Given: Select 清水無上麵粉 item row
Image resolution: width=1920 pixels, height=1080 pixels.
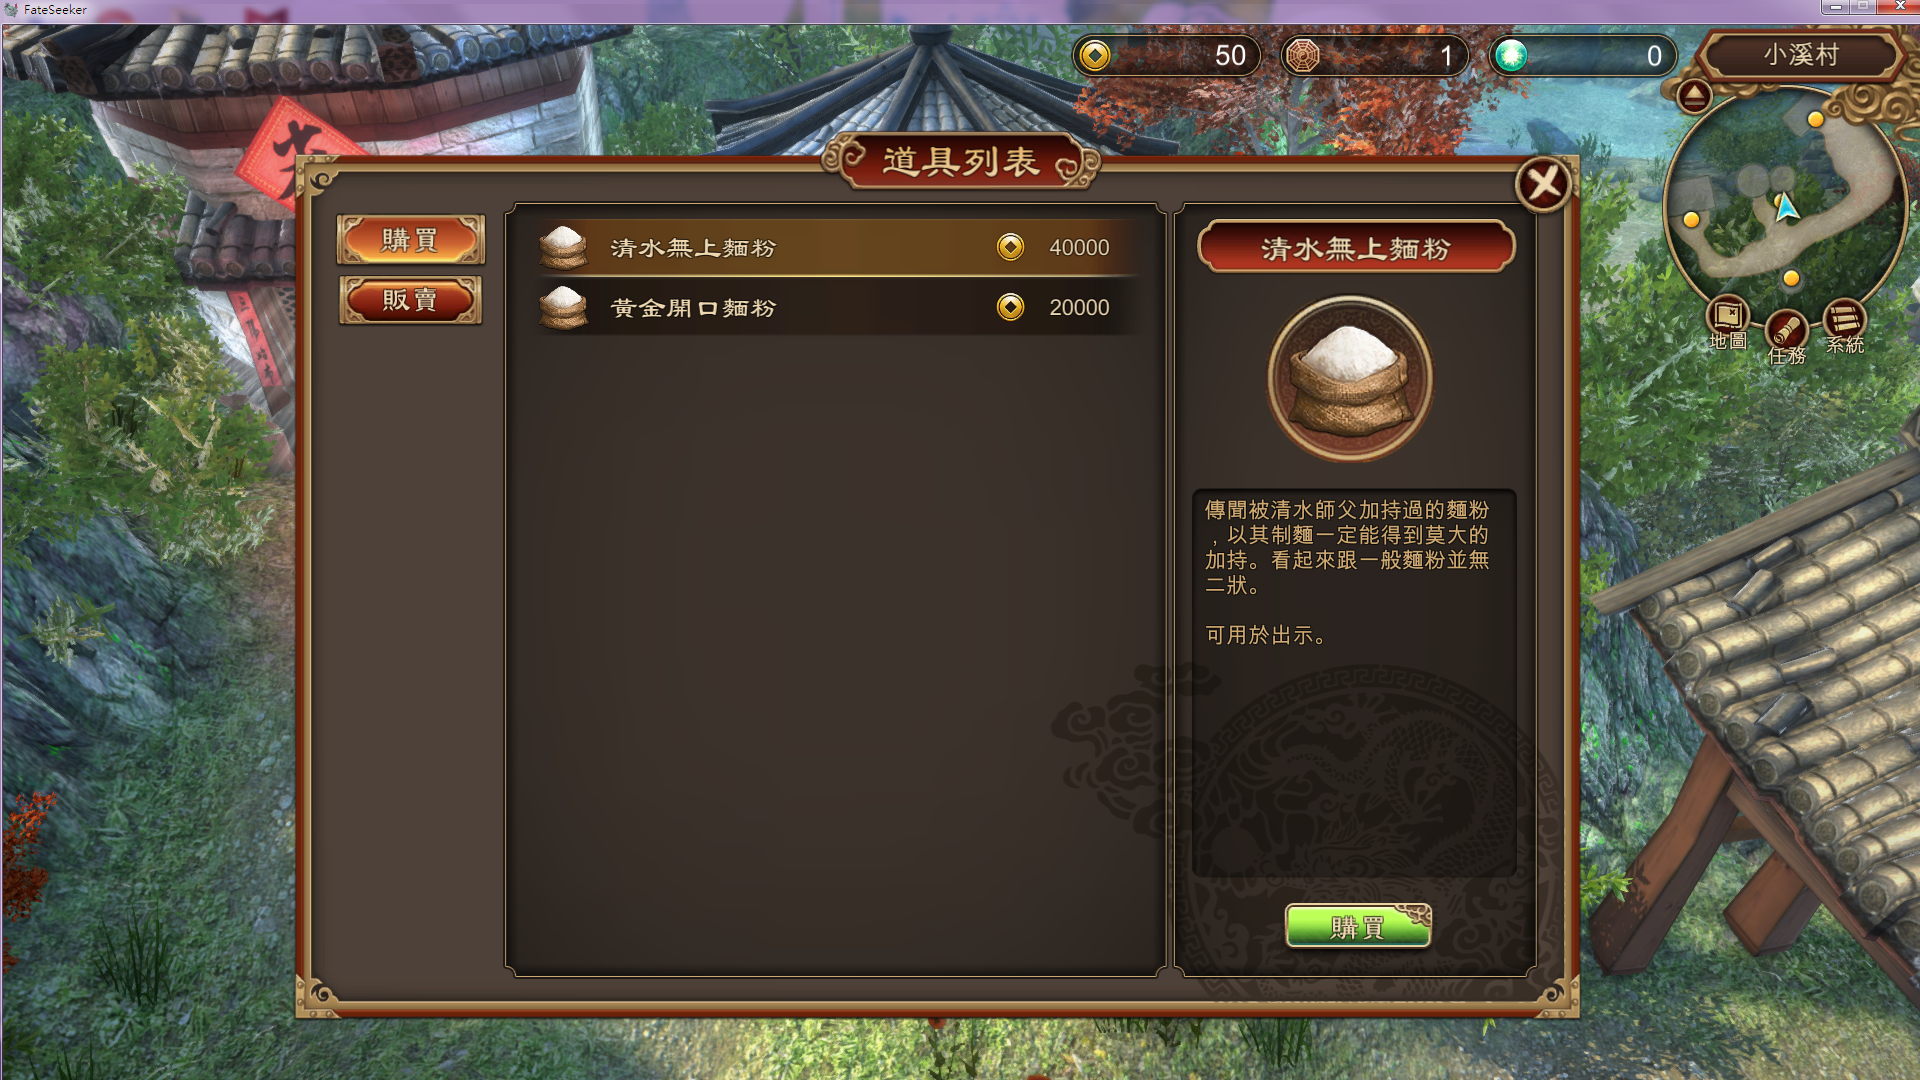Looking at the screenshot, I should coord(836,247).
